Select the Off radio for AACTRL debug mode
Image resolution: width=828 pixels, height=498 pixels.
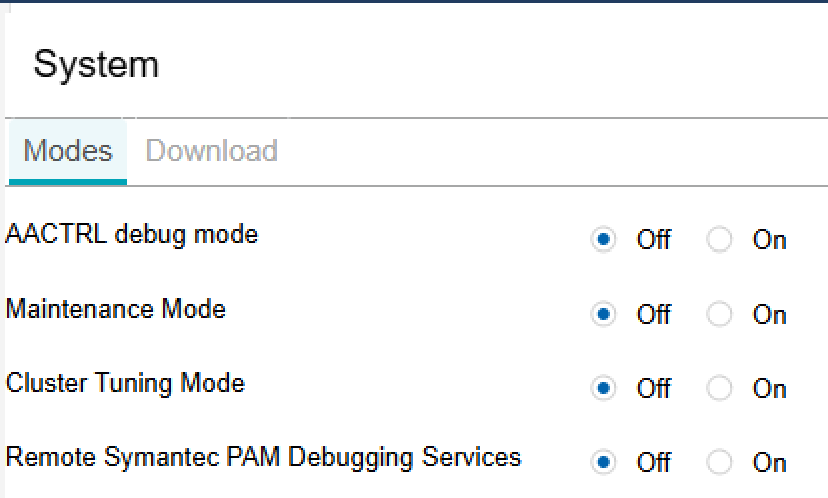pos(604,239)
